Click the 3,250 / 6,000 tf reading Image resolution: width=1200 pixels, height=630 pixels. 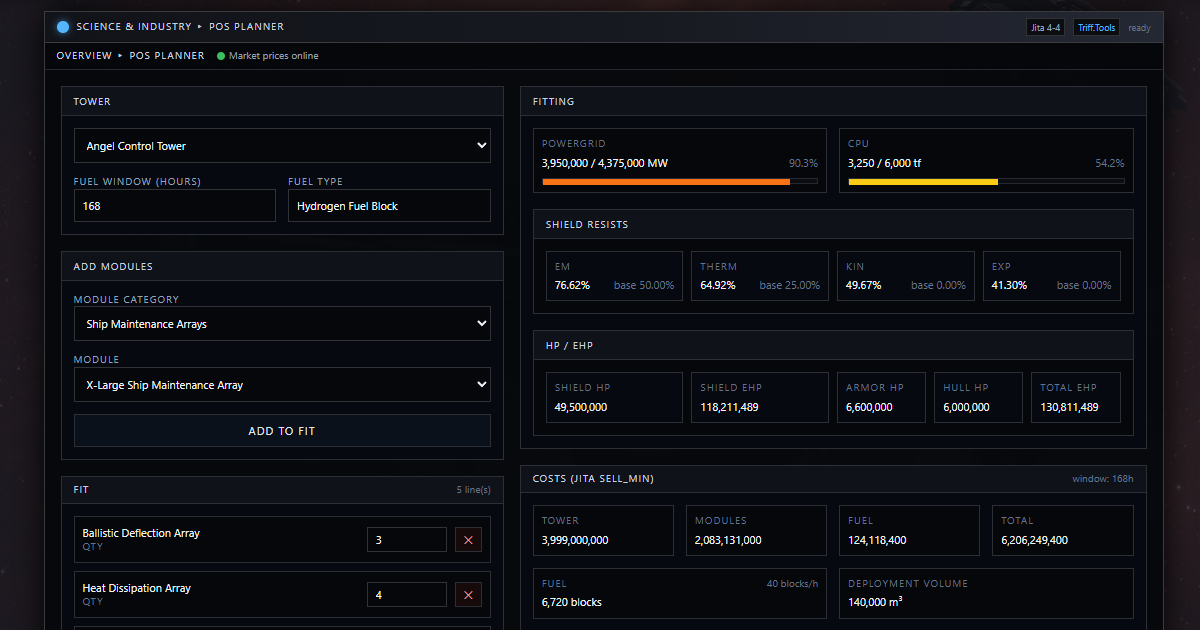pos(885,163)
